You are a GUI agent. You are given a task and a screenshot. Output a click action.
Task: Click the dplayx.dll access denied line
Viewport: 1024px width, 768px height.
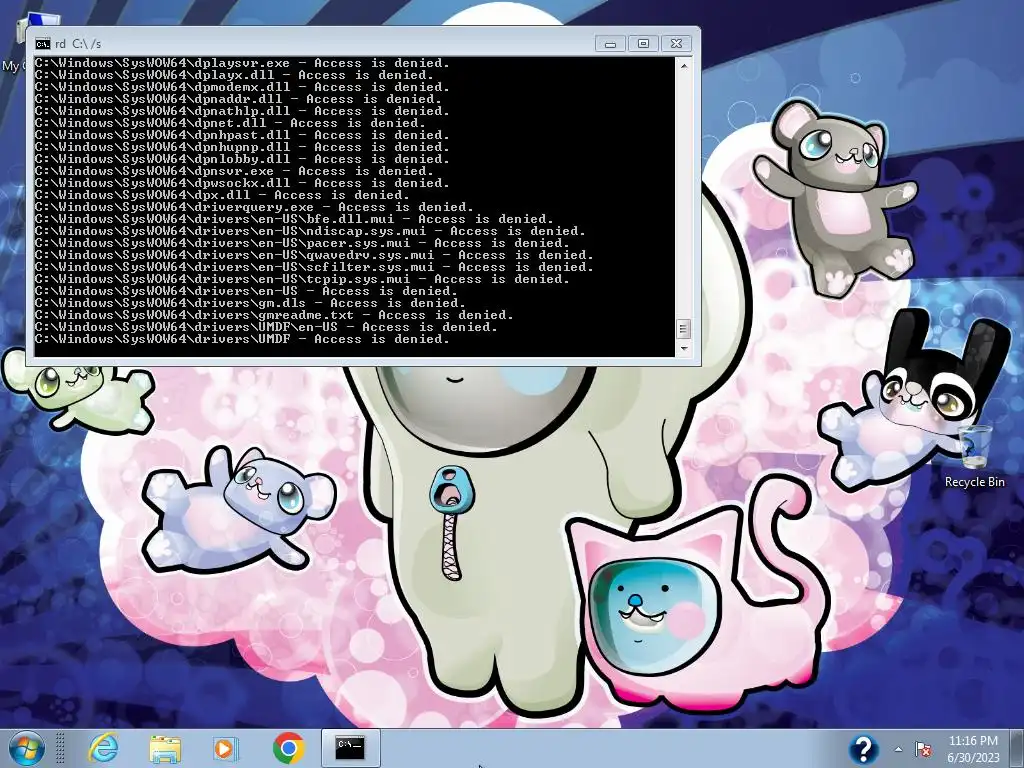click(234, 75)
